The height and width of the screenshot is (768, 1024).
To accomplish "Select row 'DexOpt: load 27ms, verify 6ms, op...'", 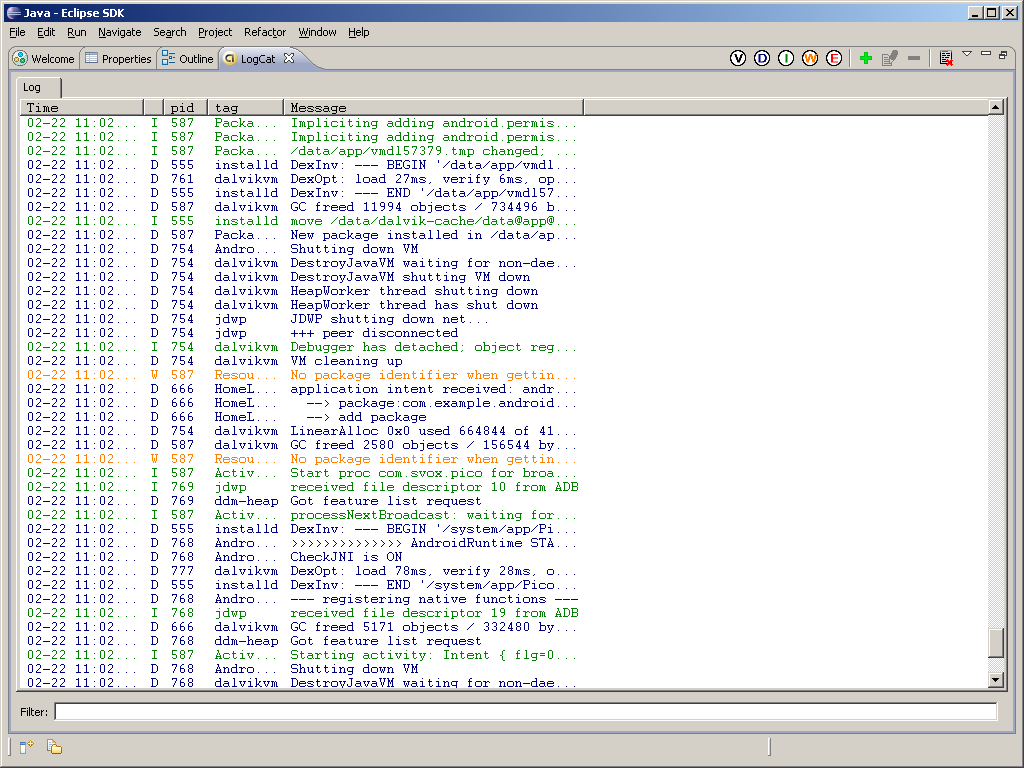I will coord(503,179).
